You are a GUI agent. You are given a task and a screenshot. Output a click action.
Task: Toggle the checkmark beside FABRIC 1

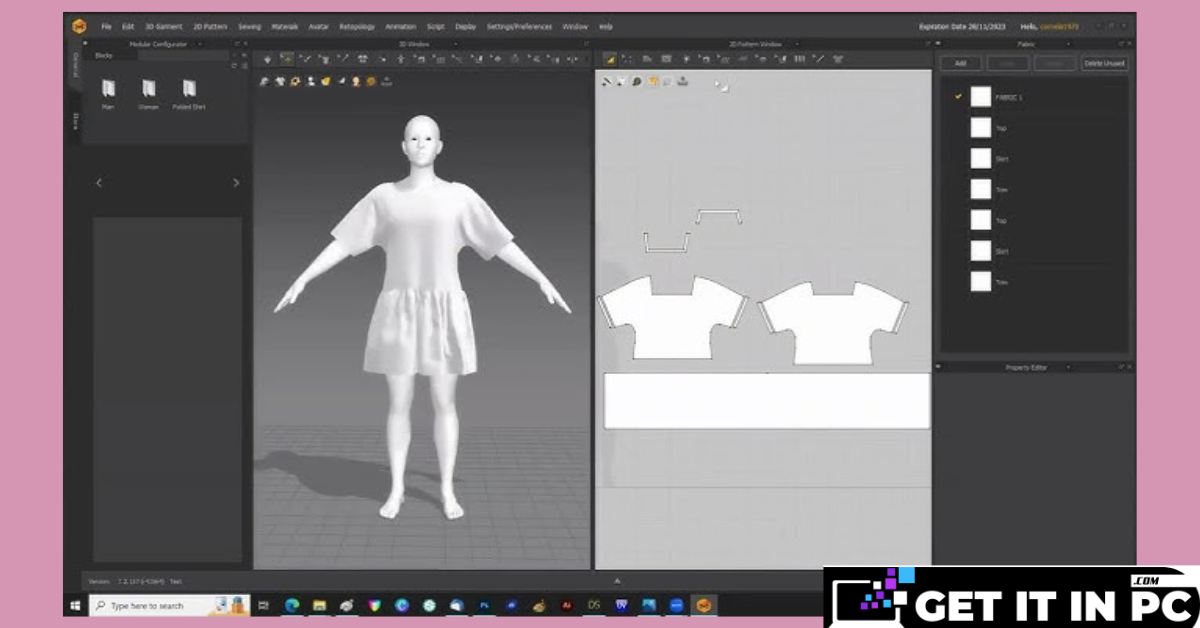coord(958,97)
